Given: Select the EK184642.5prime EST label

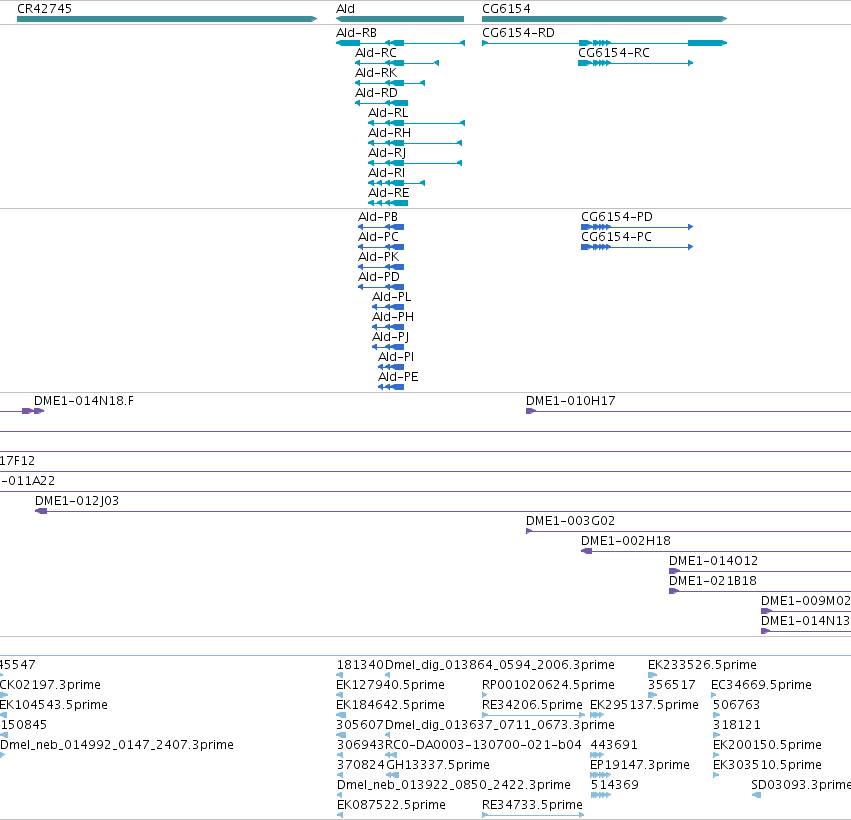Looking at the screenshot, I should 390,705.
